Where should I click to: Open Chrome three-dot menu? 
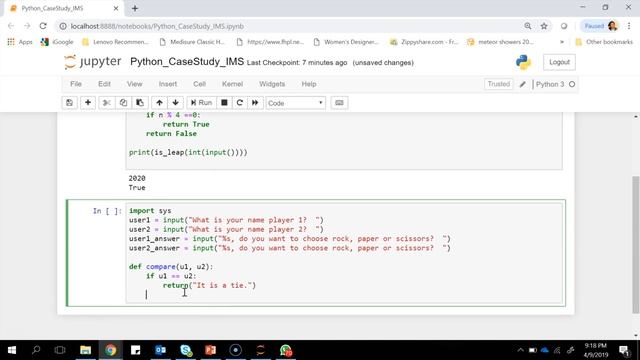point(629,26)
